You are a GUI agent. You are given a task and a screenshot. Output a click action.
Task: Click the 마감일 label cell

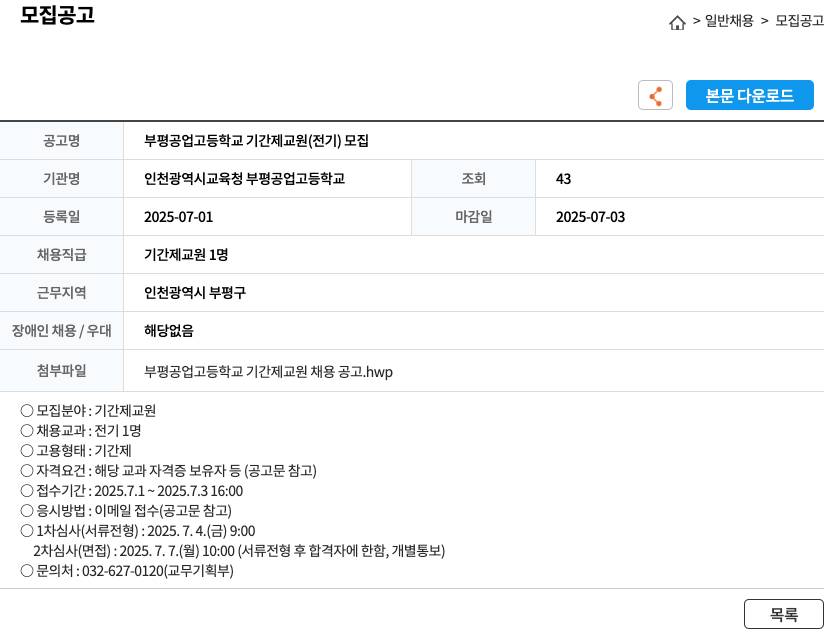[473, 216]
